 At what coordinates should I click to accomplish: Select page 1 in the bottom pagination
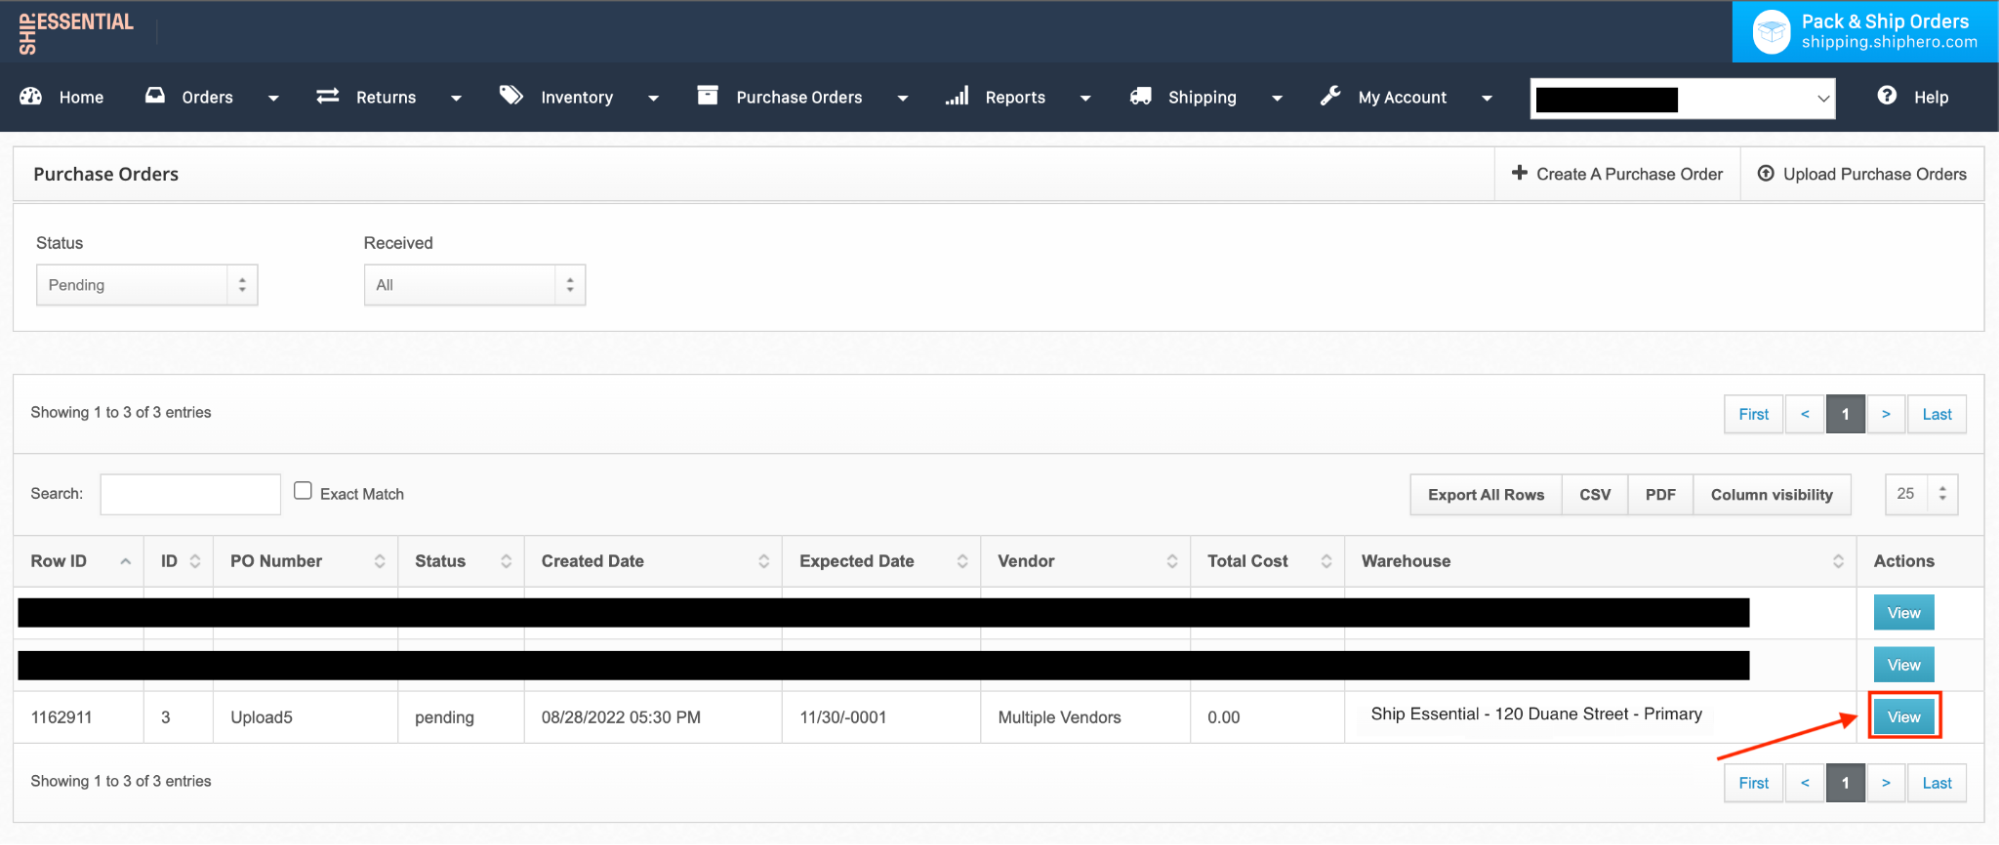(x=1846, y=783)
